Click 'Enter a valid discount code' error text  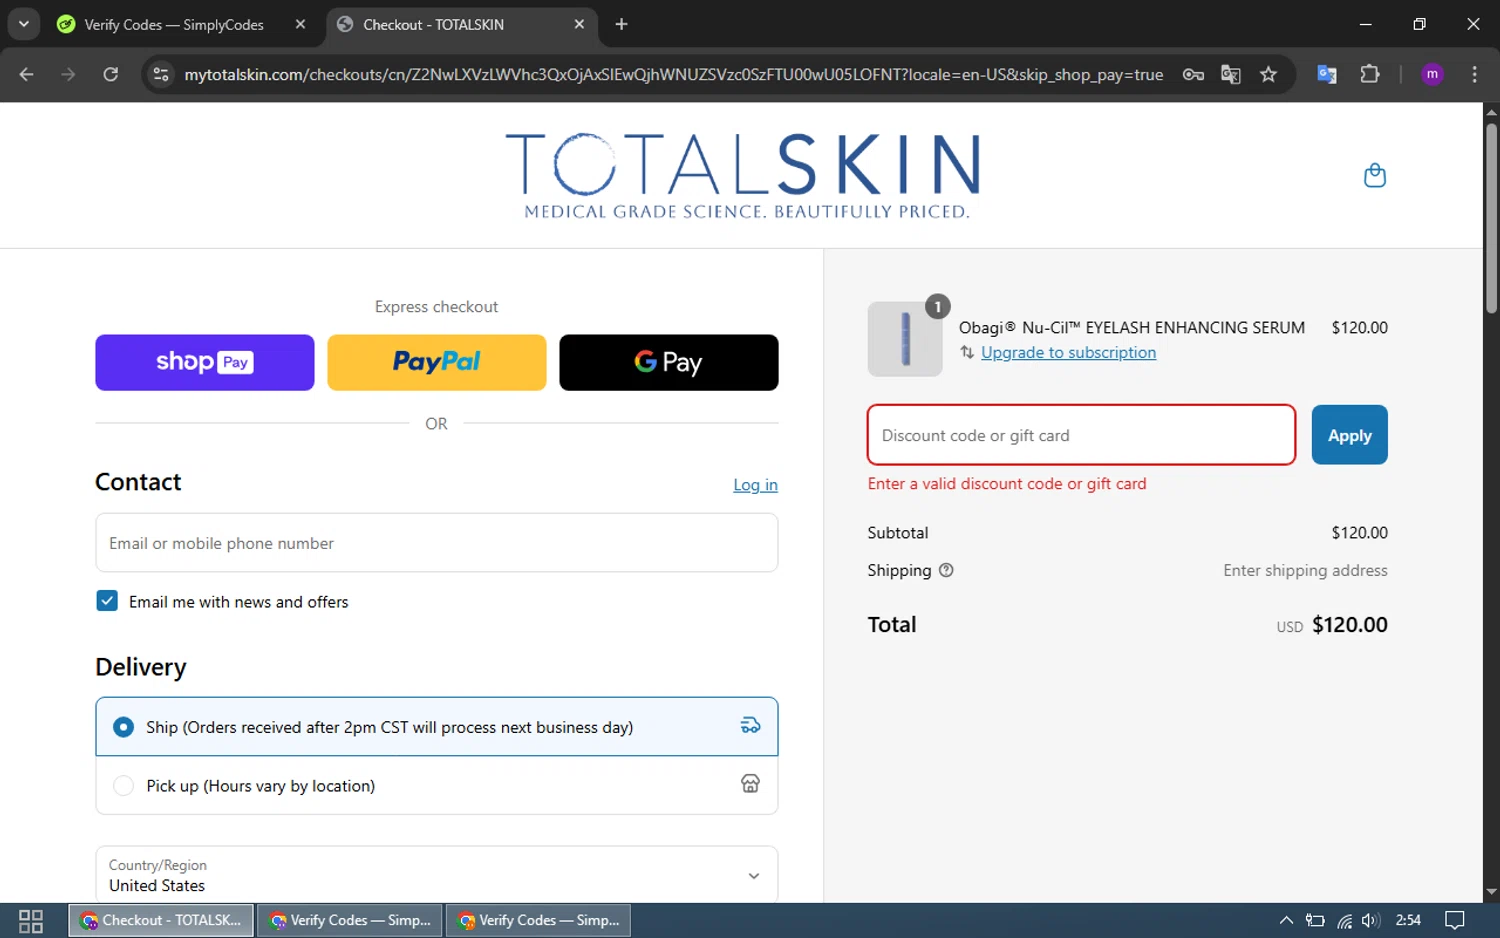point(1007,483)
